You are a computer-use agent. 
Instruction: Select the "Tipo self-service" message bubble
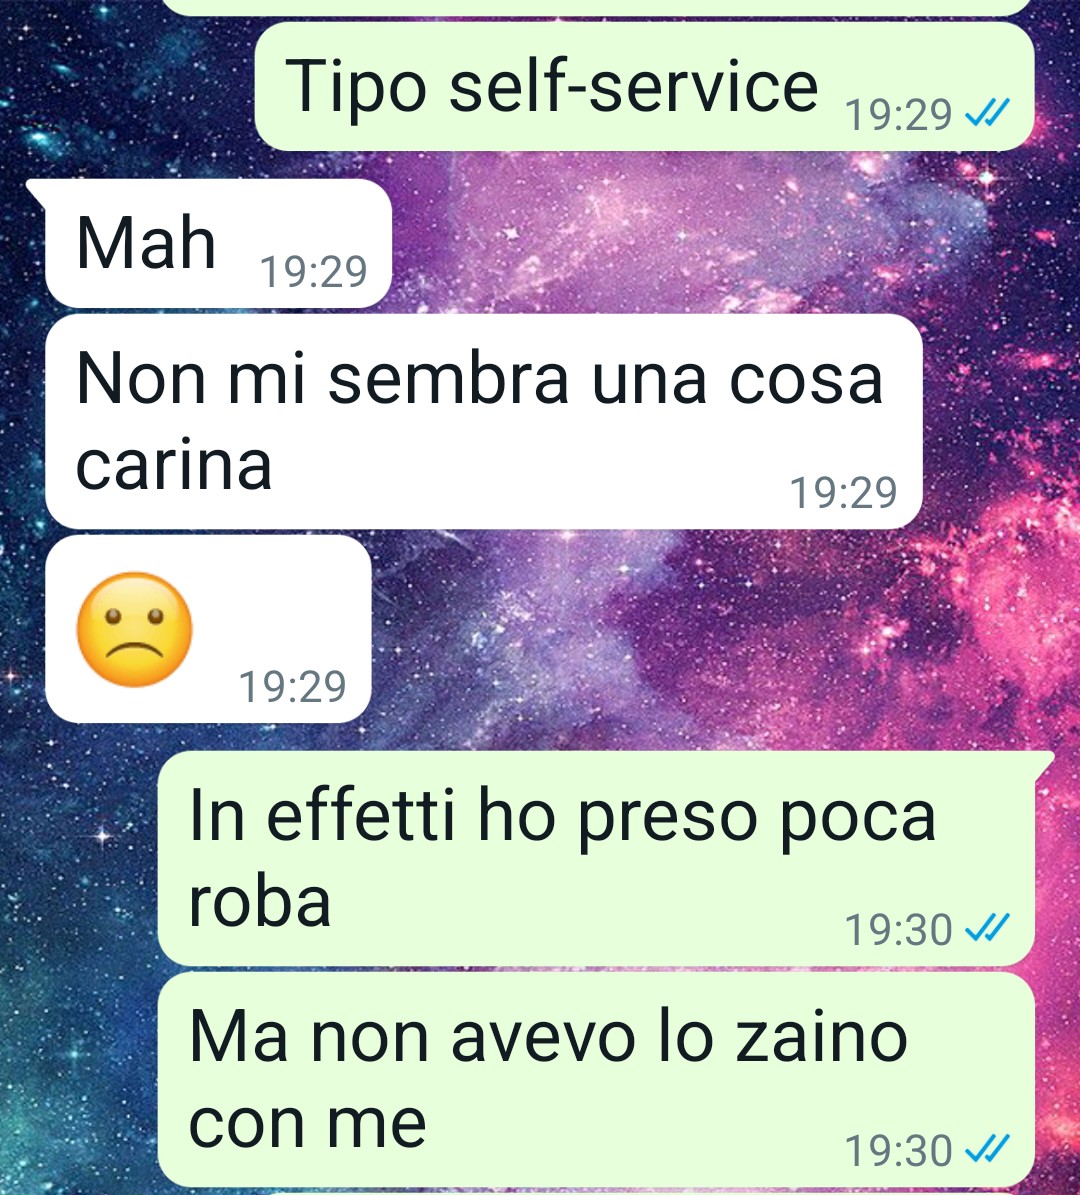pyautogui.click(x=644, y=86)
